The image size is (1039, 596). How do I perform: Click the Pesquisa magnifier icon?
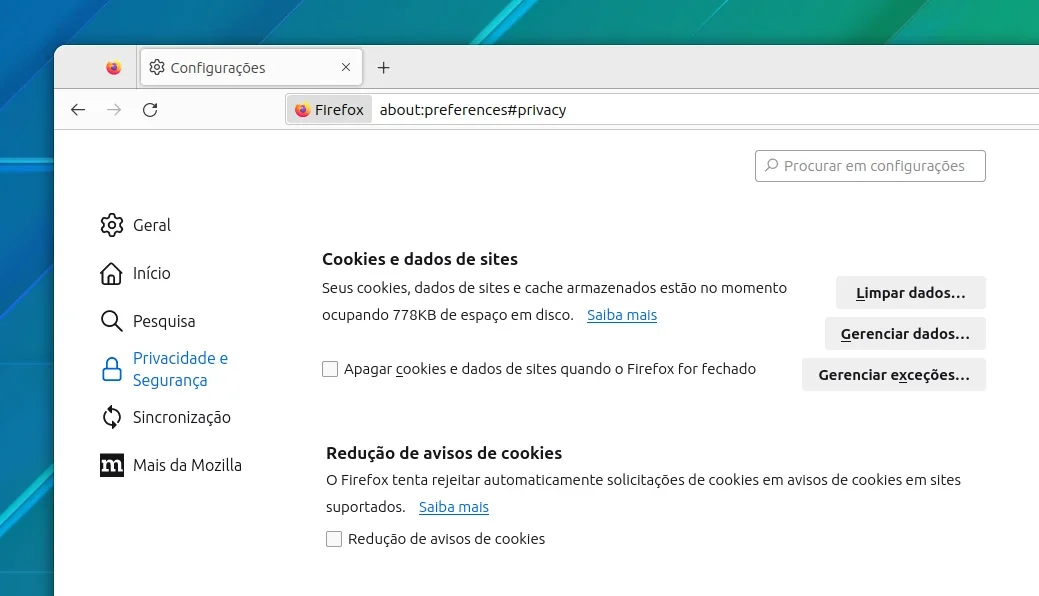pyautogui.click(x=111, y=321)
